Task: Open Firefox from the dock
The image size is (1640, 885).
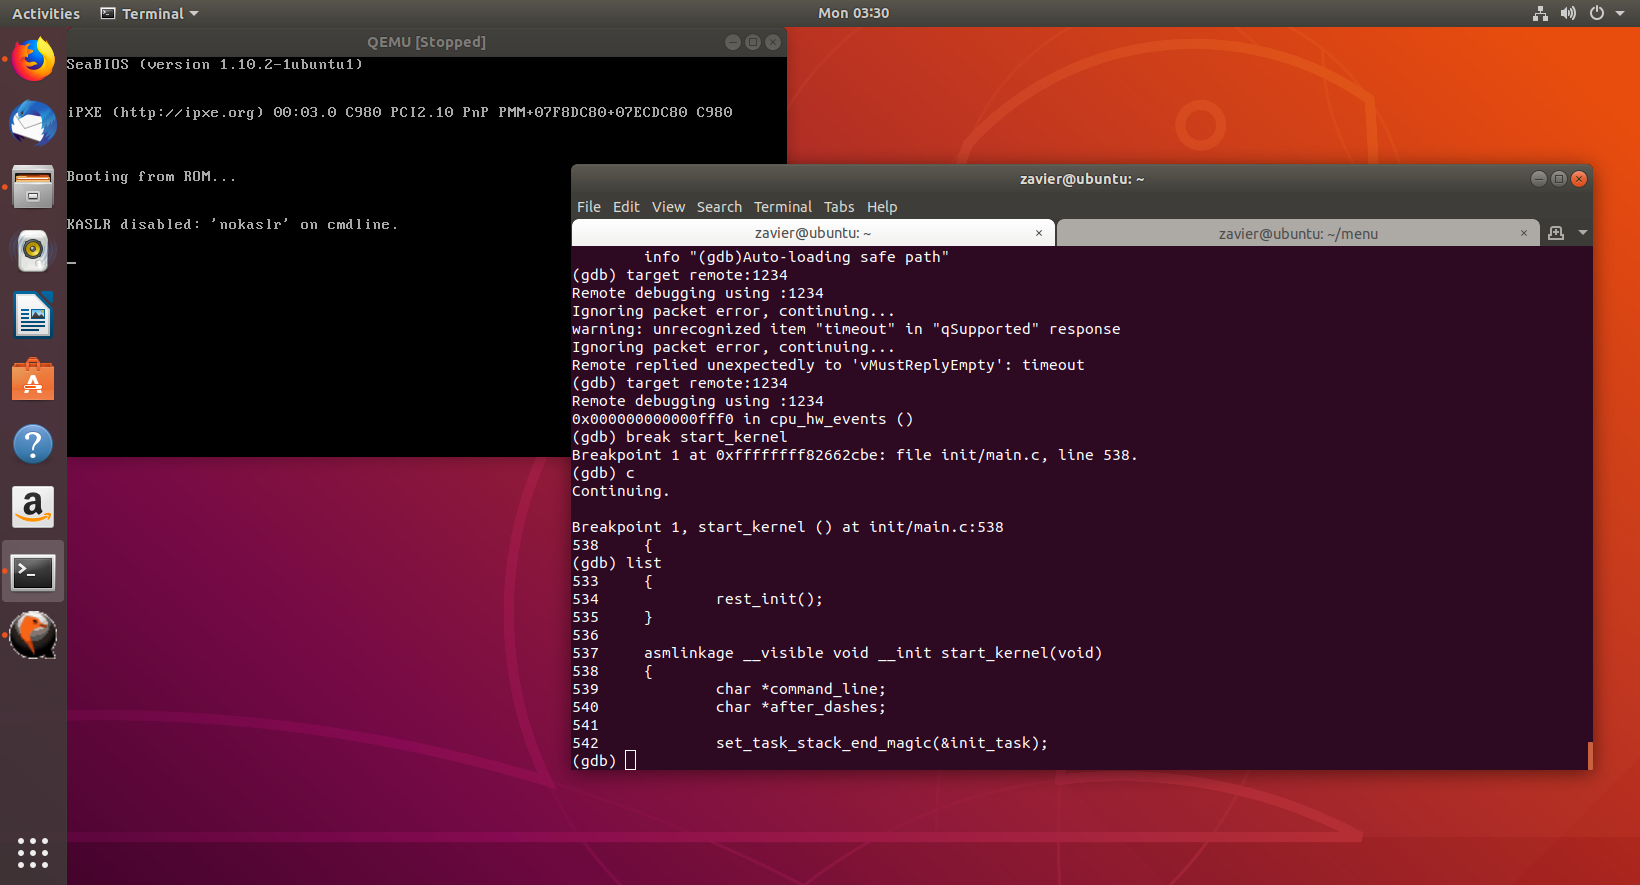Action: coord(33,60)
